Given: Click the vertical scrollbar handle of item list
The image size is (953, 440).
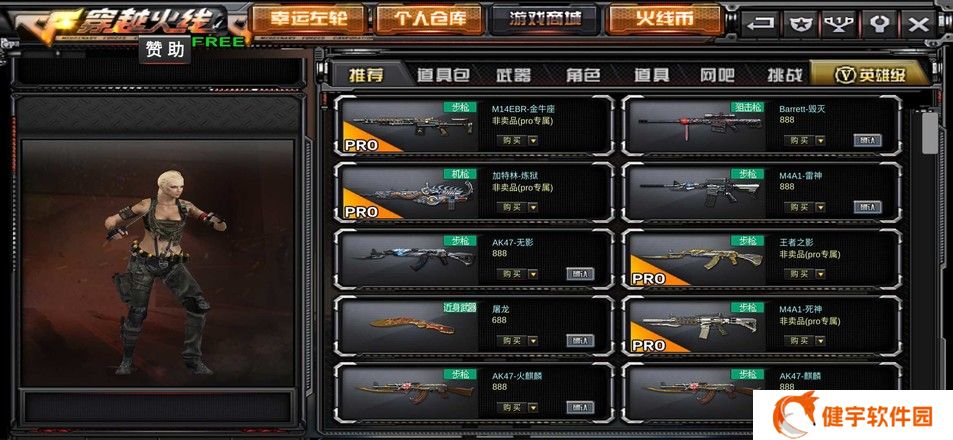Looking at the screenshot, I should click(929, 132).
